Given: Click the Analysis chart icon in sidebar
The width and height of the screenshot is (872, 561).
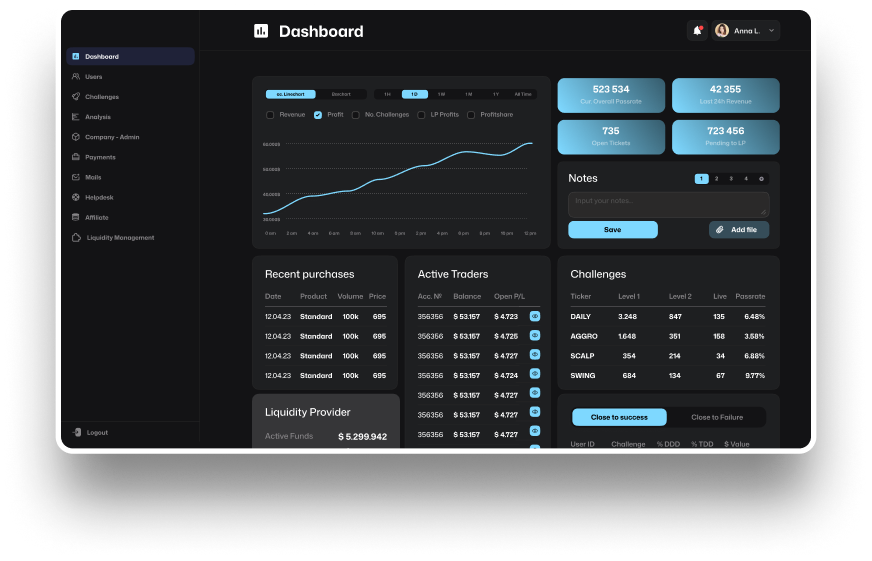Looking at the screenshot, I should tap(76, 117).
